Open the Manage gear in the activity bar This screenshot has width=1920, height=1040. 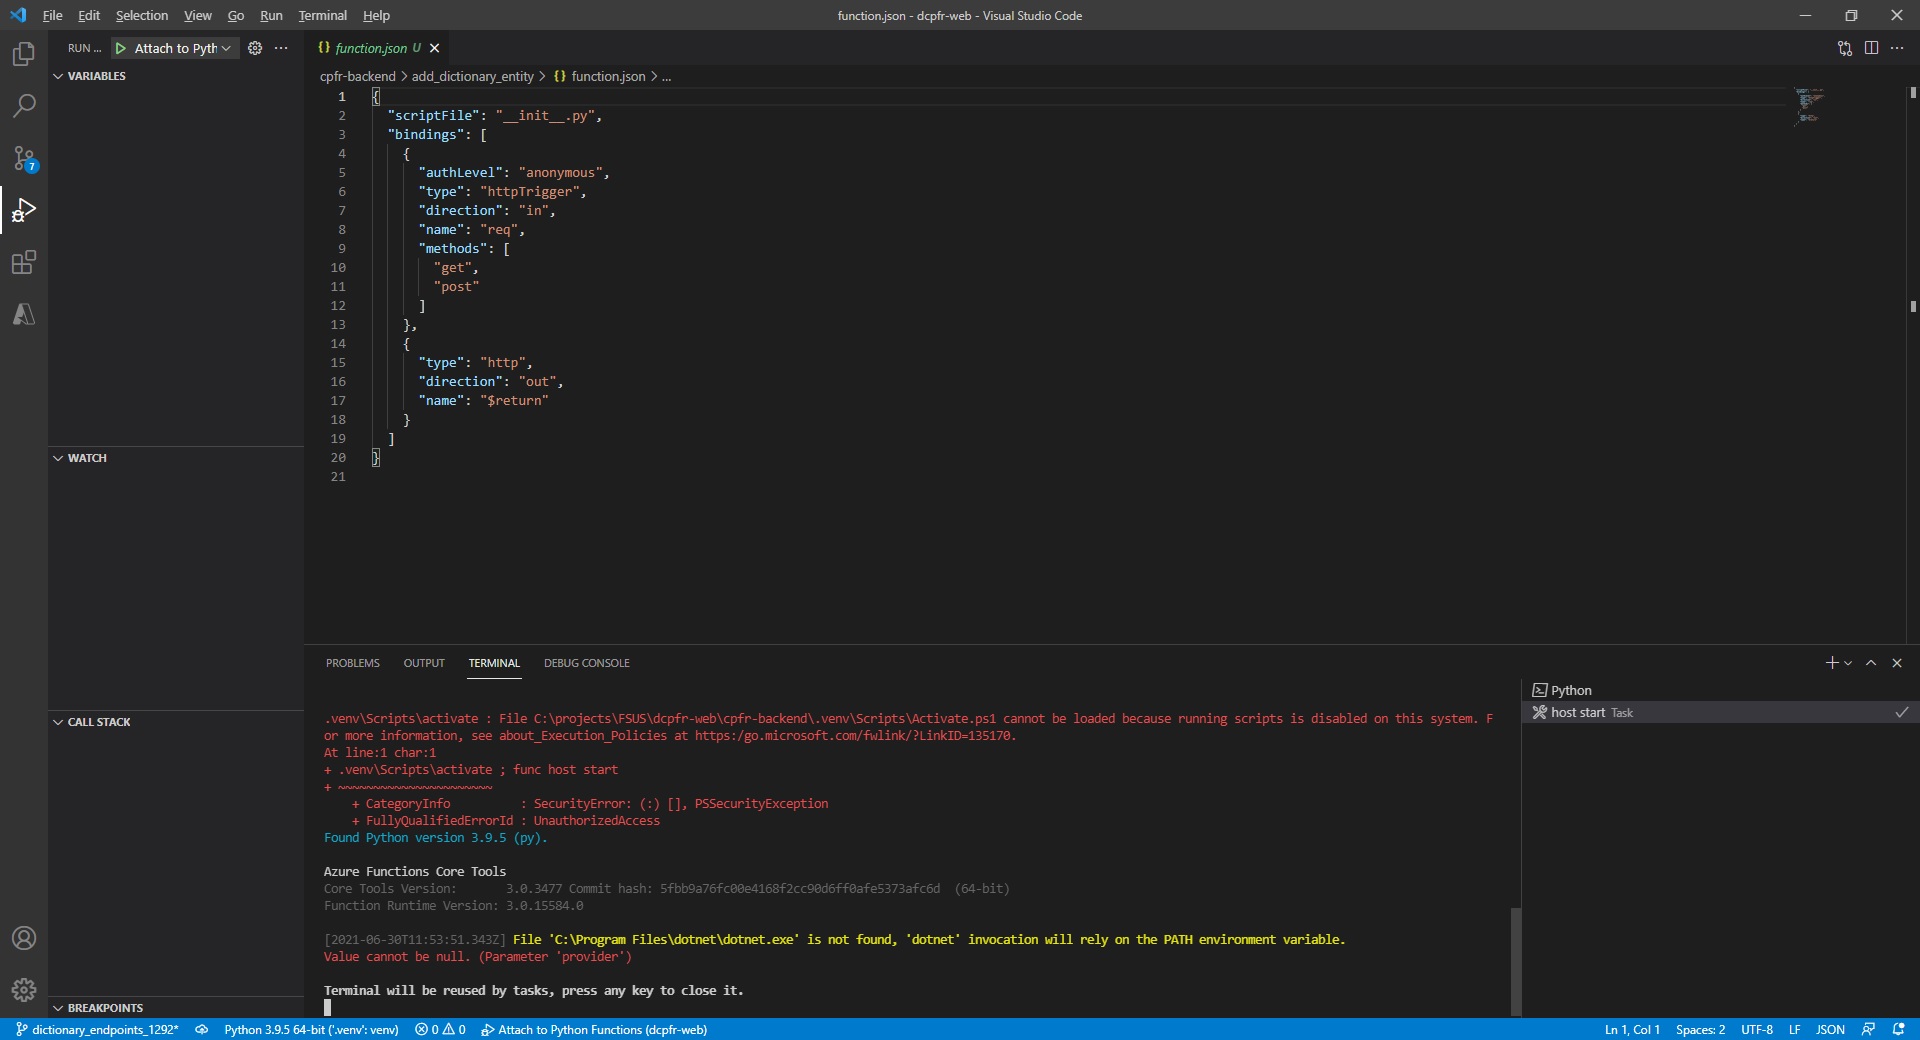tap(24, 990)
